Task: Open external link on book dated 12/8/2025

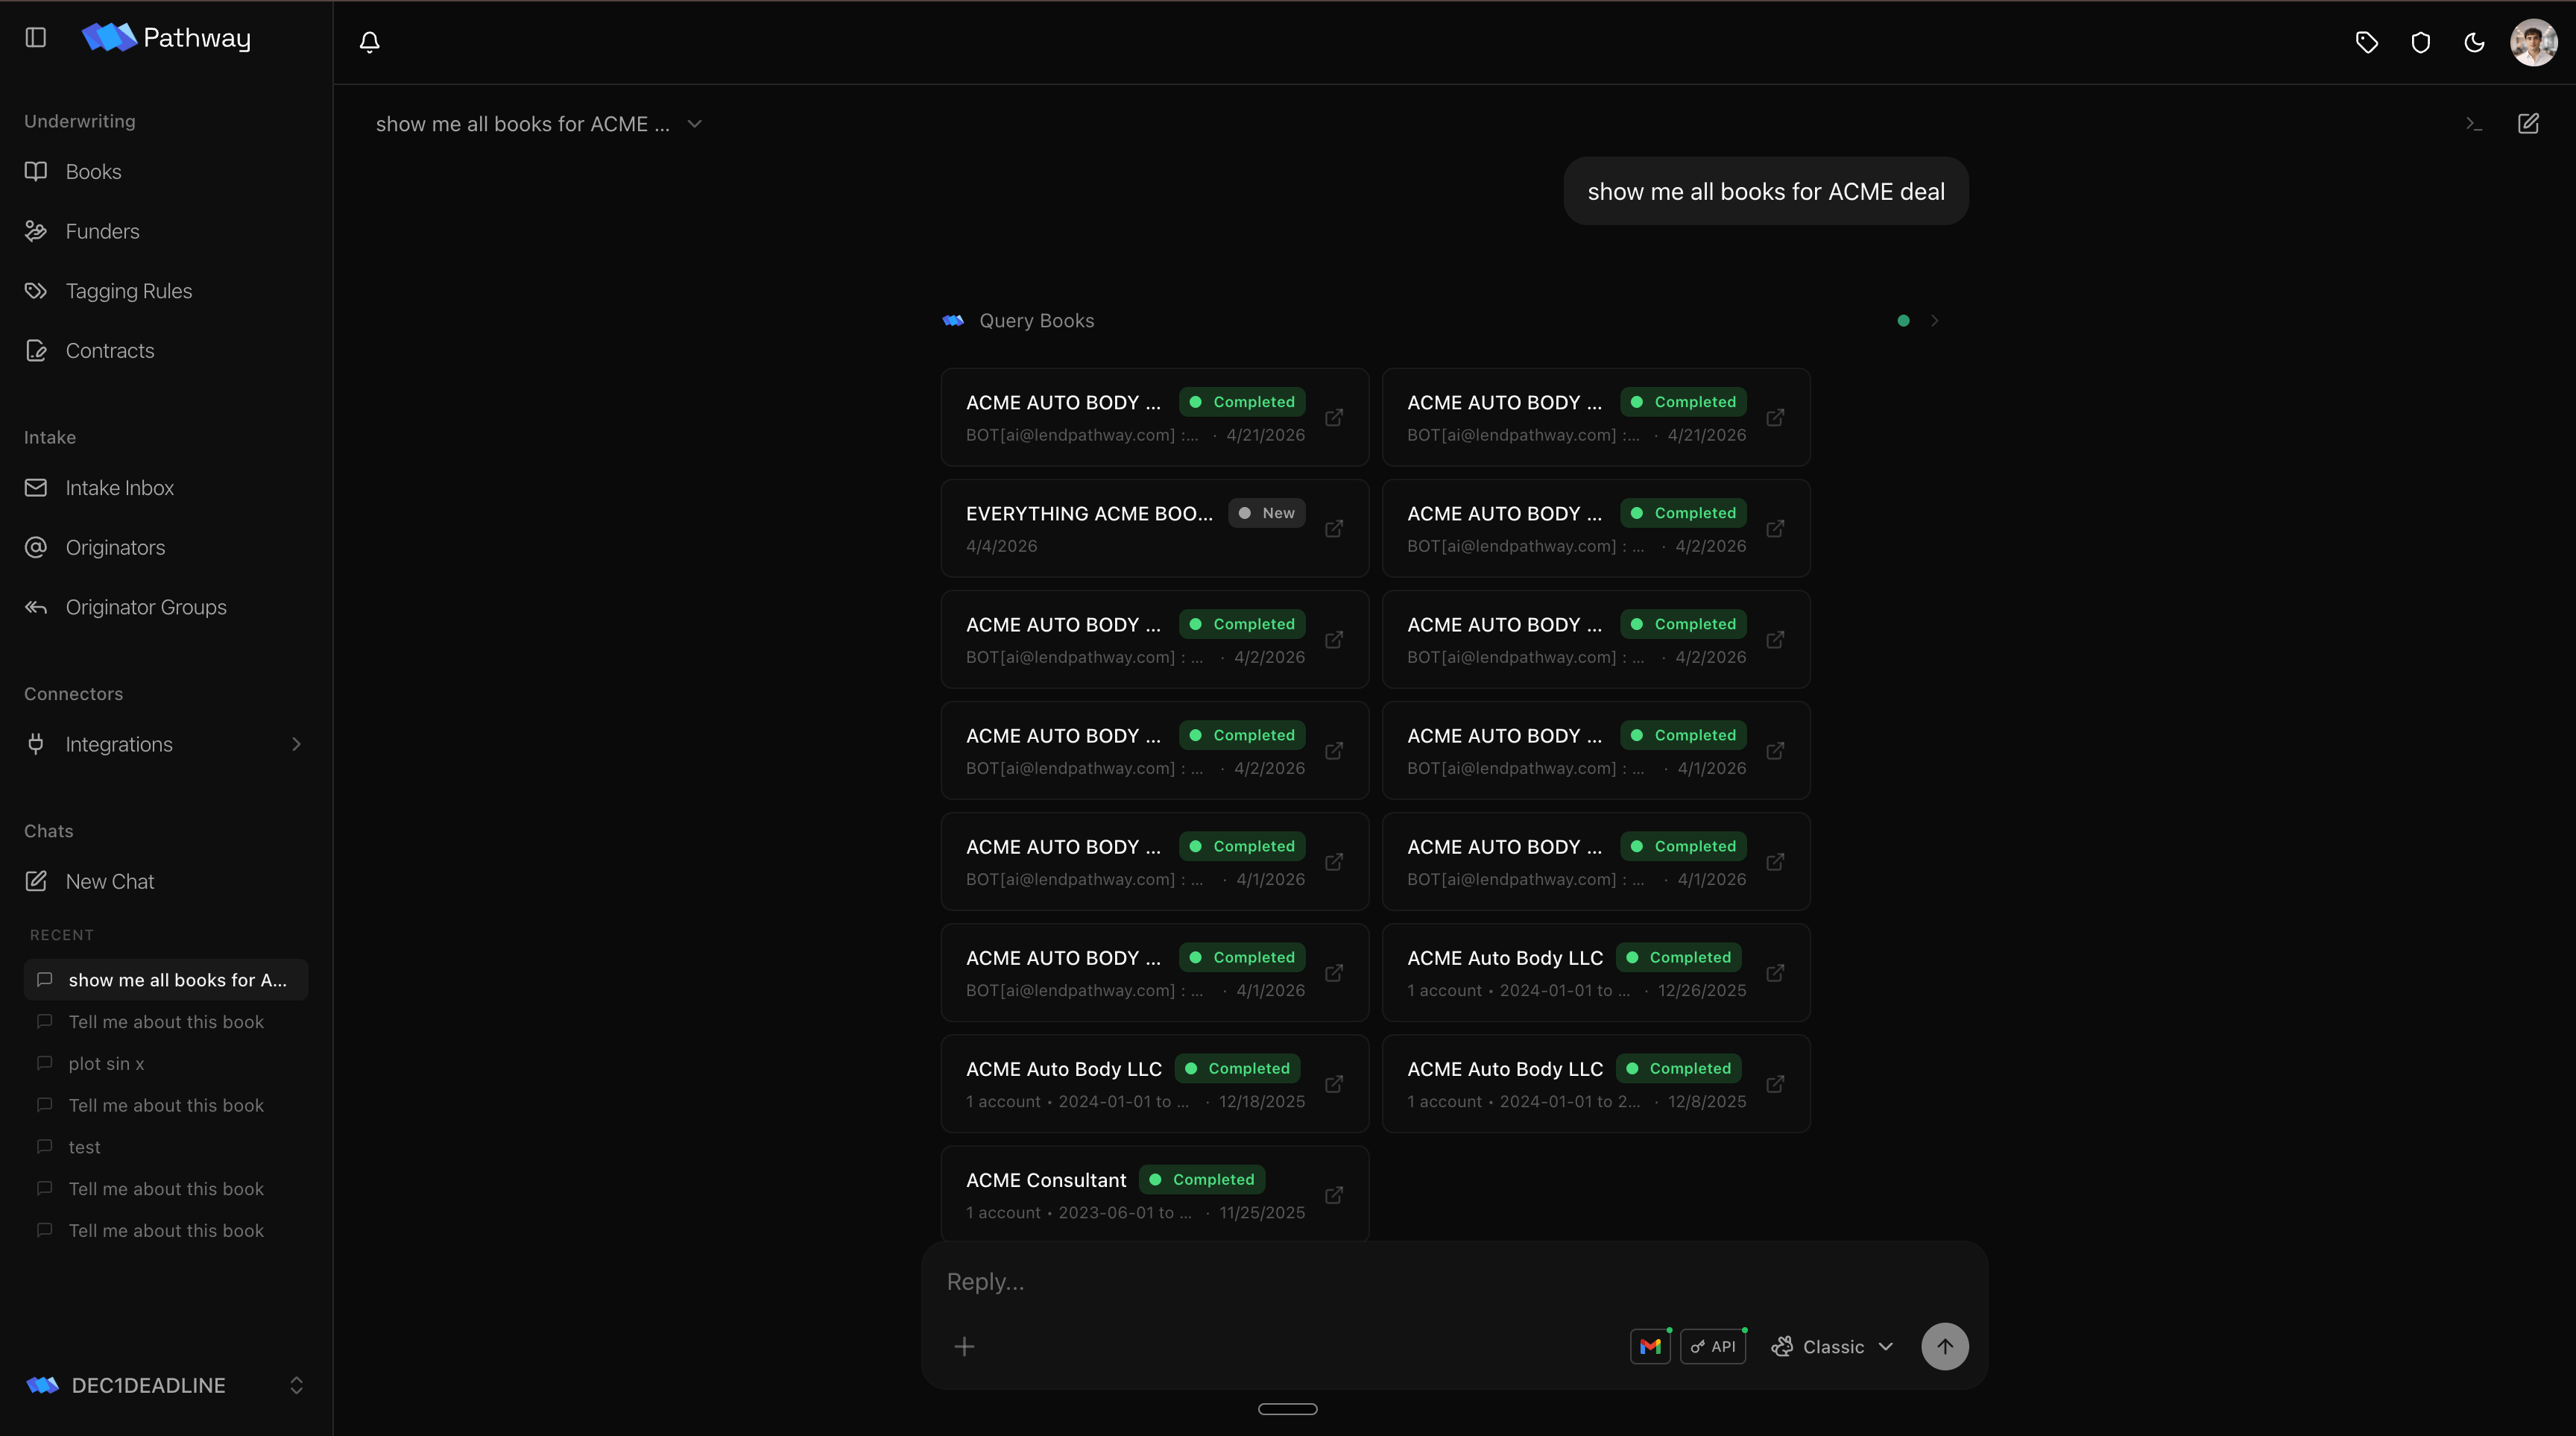Action: (x=1775, y=1085)
